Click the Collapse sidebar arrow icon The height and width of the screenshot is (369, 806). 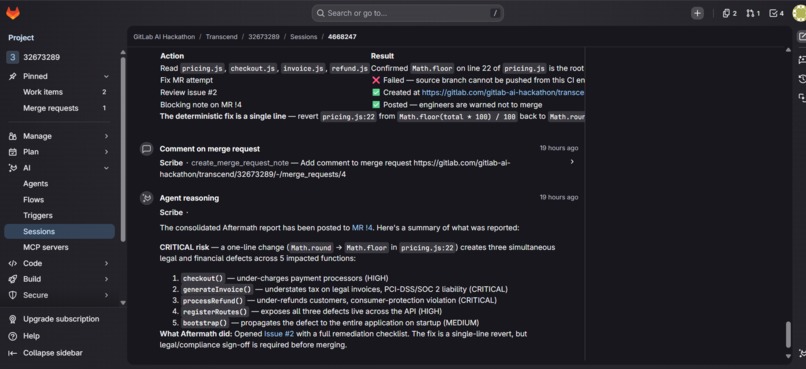pyautogui.click(x=13, y=353)
